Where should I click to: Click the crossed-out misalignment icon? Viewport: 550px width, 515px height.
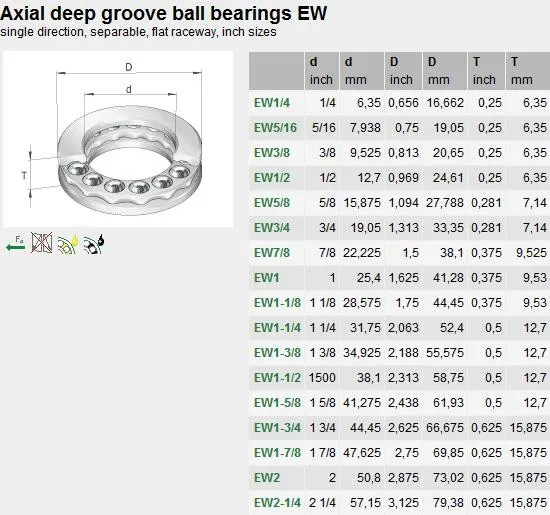(42, 242)
